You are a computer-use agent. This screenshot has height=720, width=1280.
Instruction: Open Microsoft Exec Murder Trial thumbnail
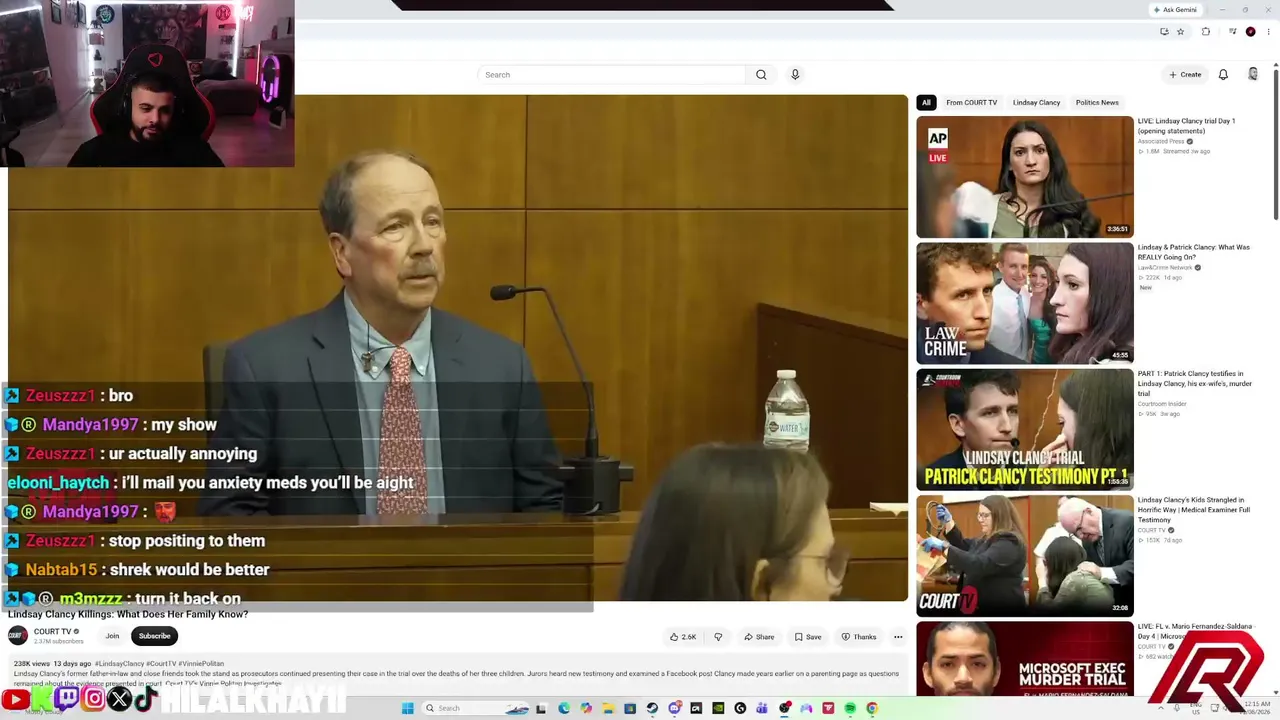[x=1025, y=659]
